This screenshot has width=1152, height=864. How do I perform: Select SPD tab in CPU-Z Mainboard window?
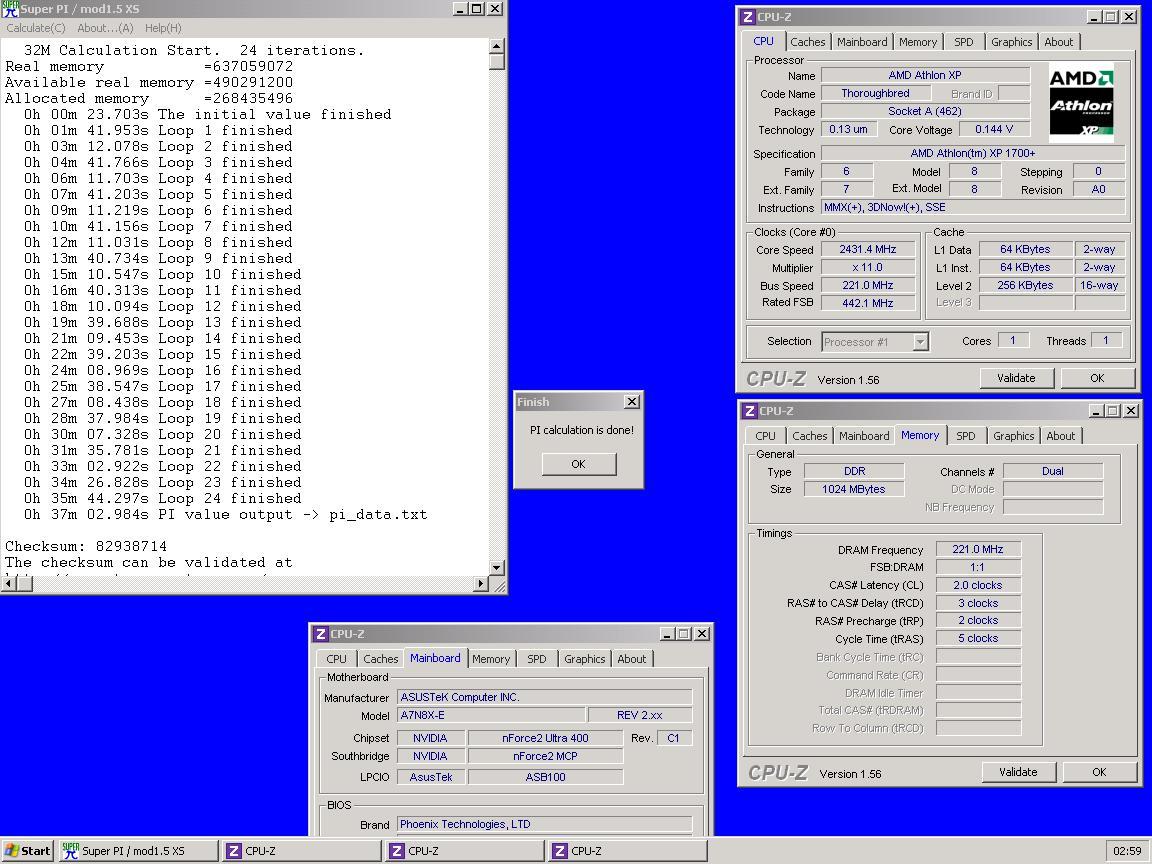536,659
